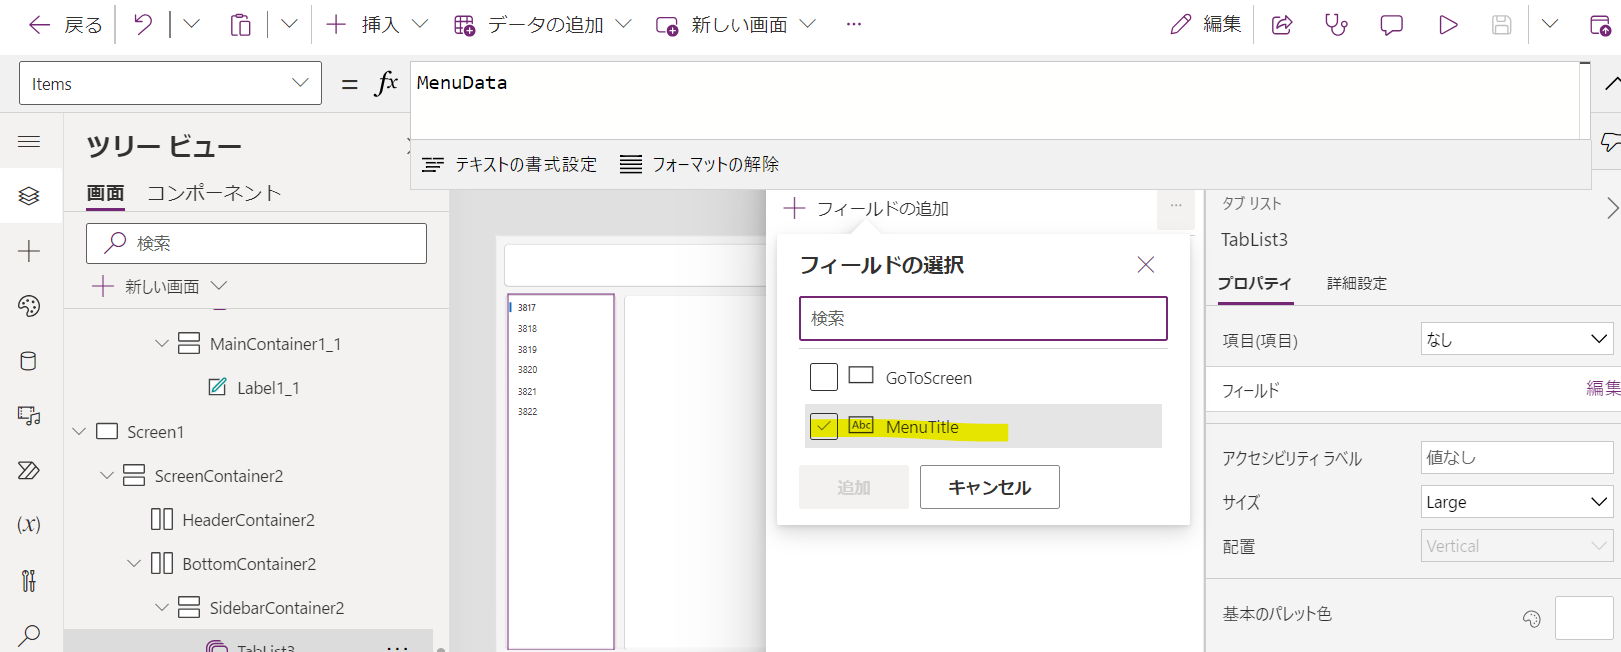
Task: Click the 編集 pencil button
Action: [x=1206, y=25]
